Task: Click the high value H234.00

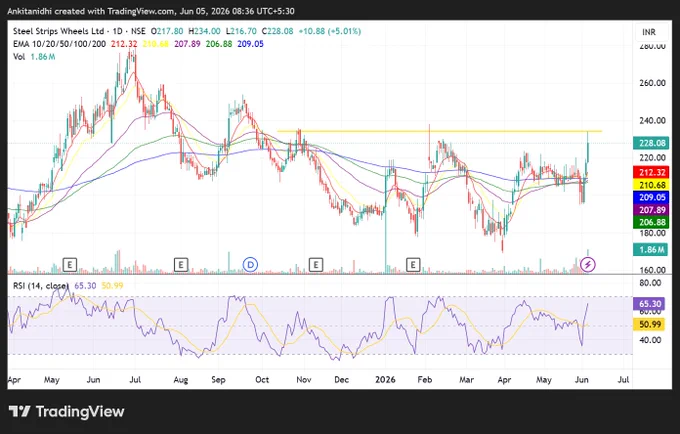Action: coord(204,31)
